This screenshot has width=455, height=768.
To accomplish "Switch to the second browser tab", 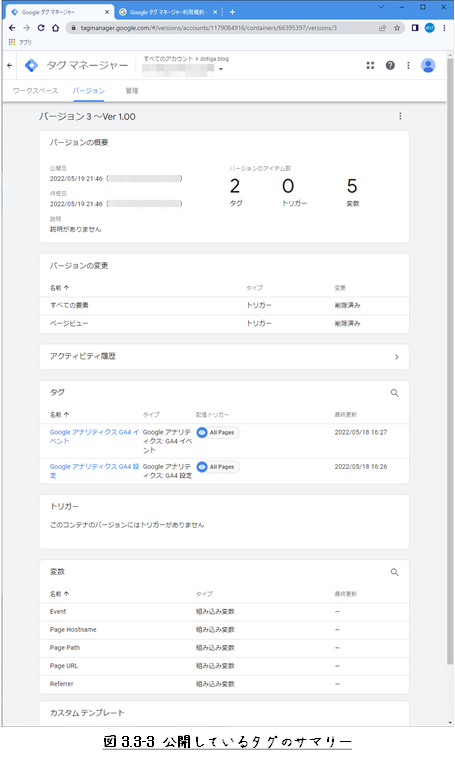I will pos(168,12).
